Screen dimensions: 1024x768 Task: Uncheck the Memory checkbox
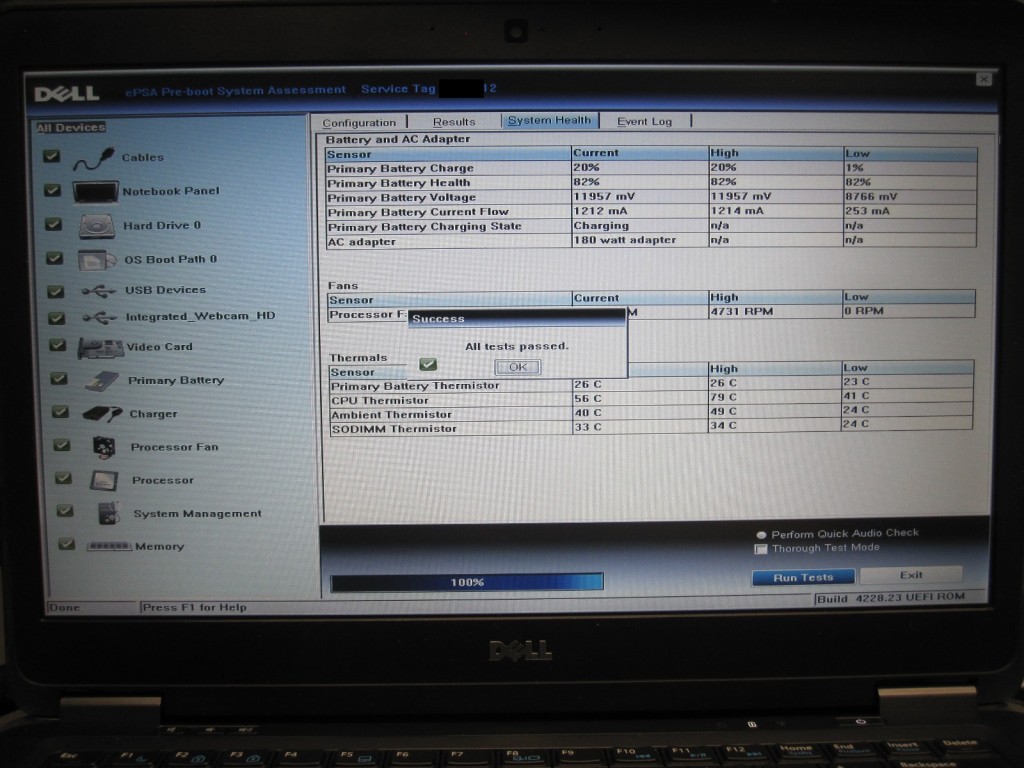pyautogui.click(x=67, y=543)
